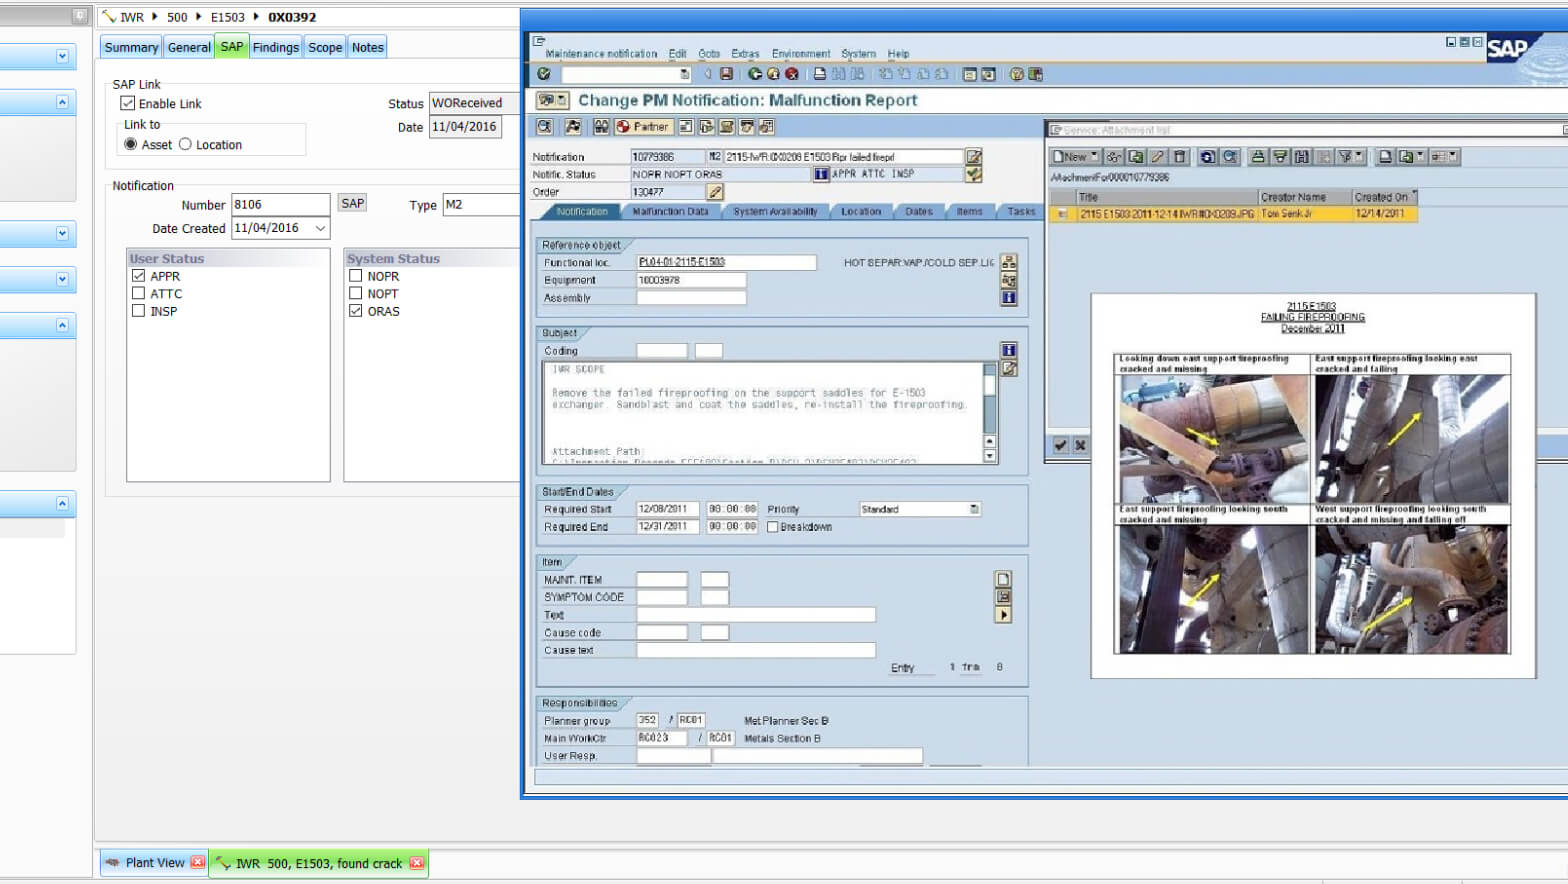Open the Malfunction Data tab

(x=670, y=212)
